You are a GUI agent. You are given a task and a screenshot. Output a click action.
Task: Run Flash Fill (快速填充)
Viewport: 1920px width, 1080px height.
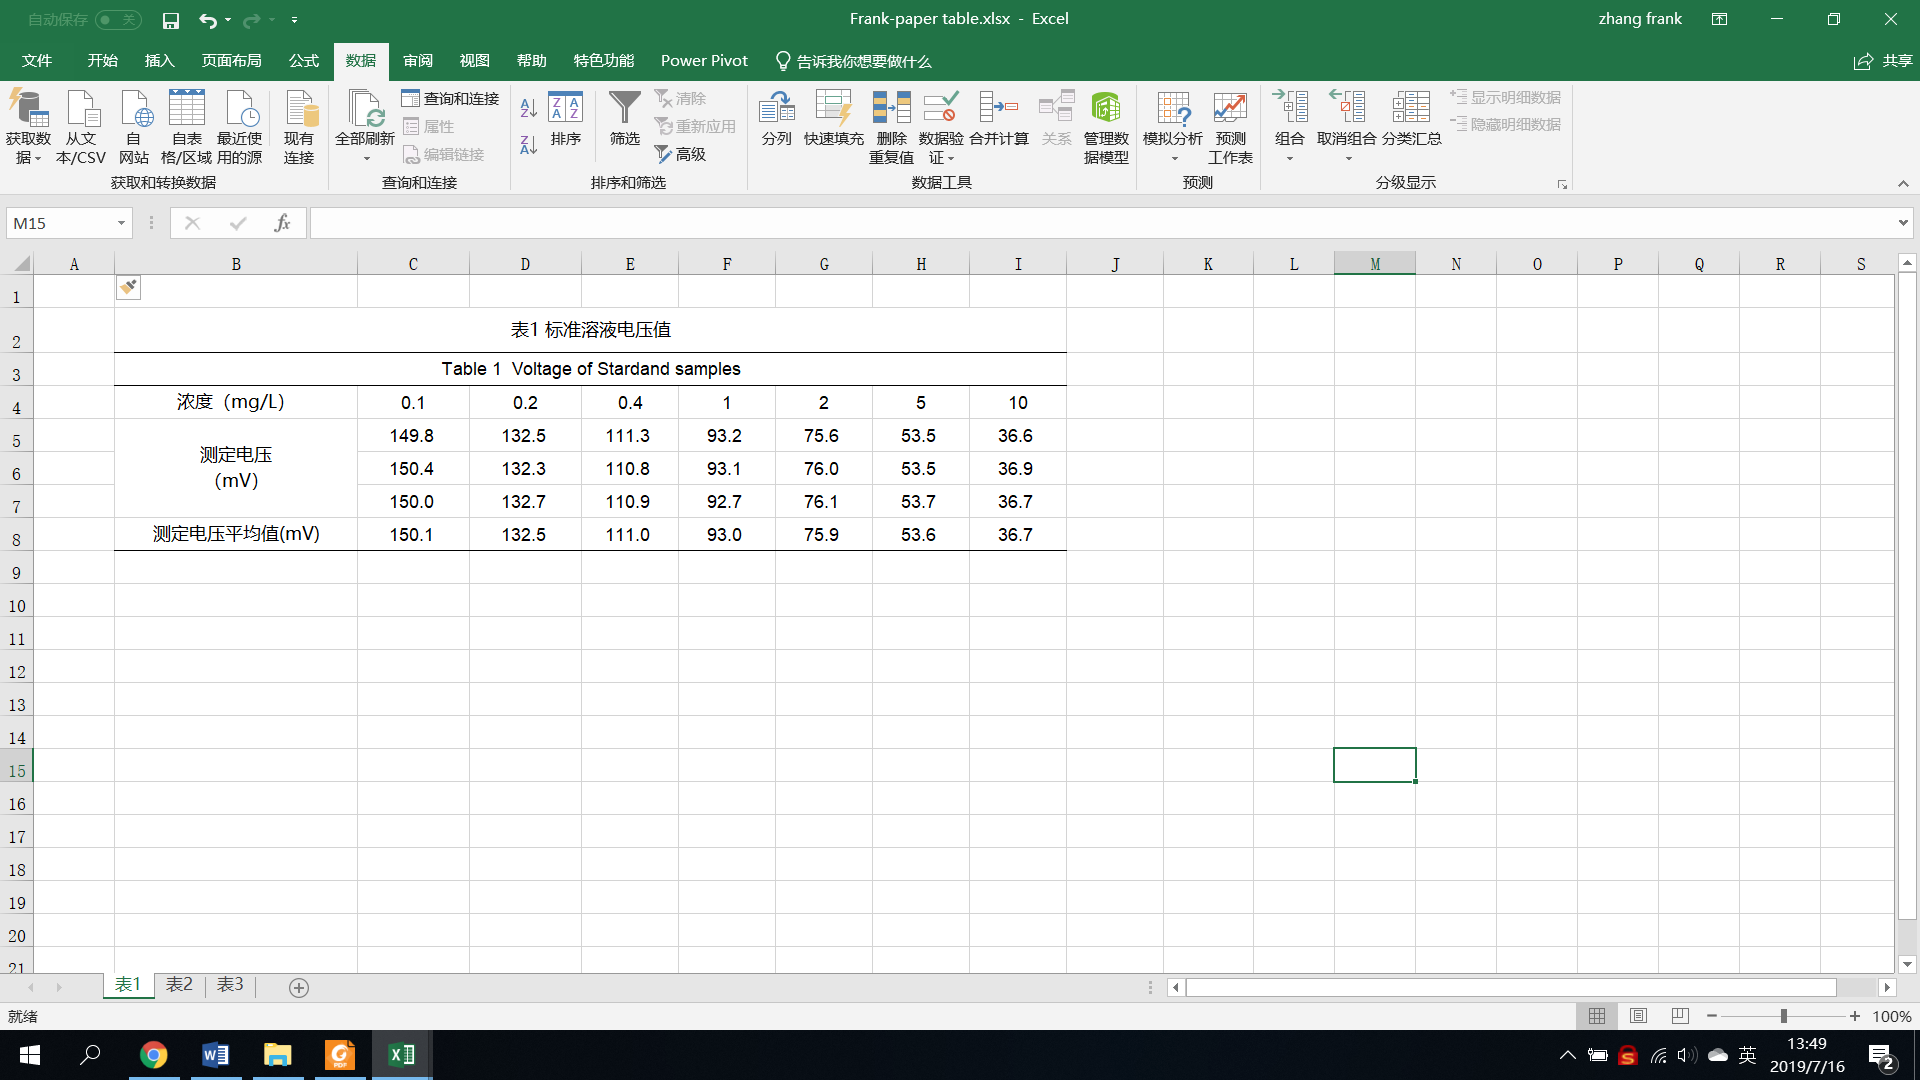point(834,120)
